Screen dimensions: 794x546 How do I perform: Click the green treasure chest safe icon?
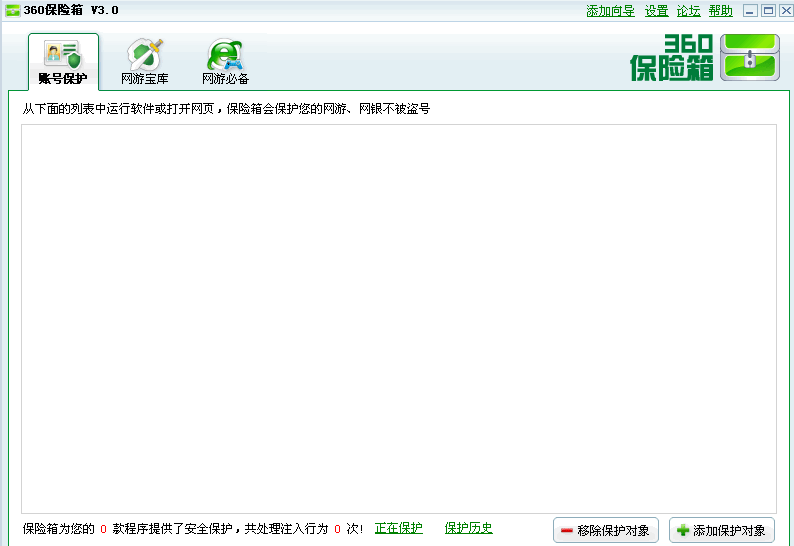click(x=750, y=58)
